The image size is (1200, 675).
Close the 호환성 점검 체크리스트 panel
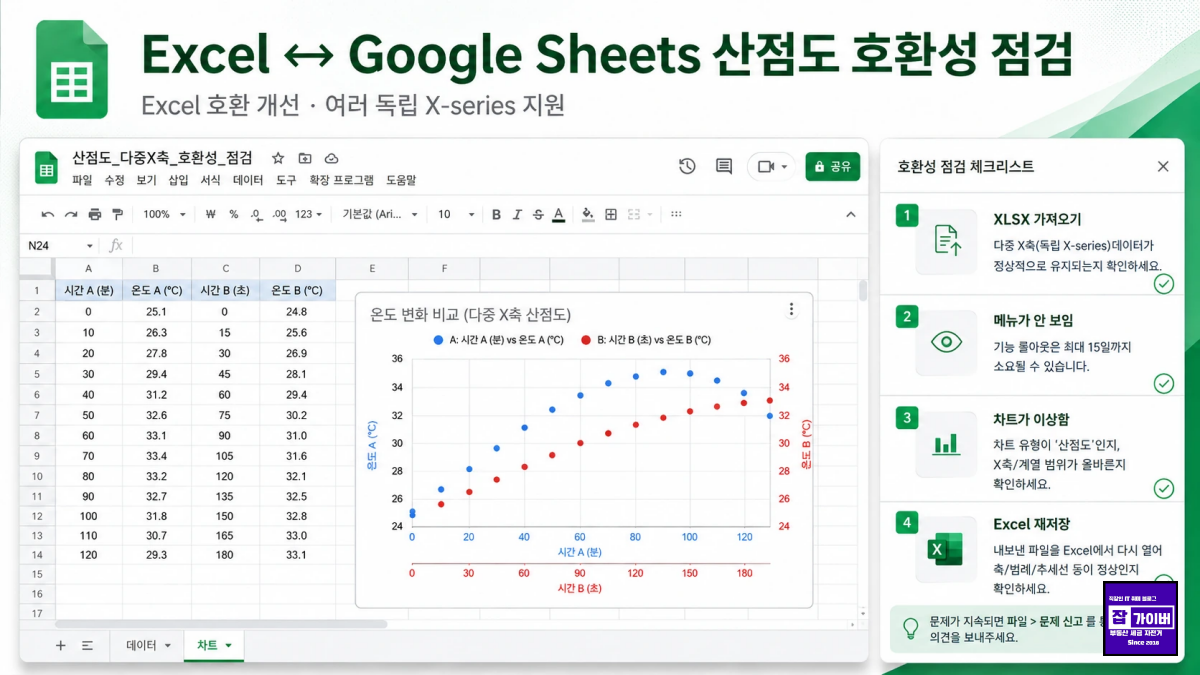(x=1163, y=167)
